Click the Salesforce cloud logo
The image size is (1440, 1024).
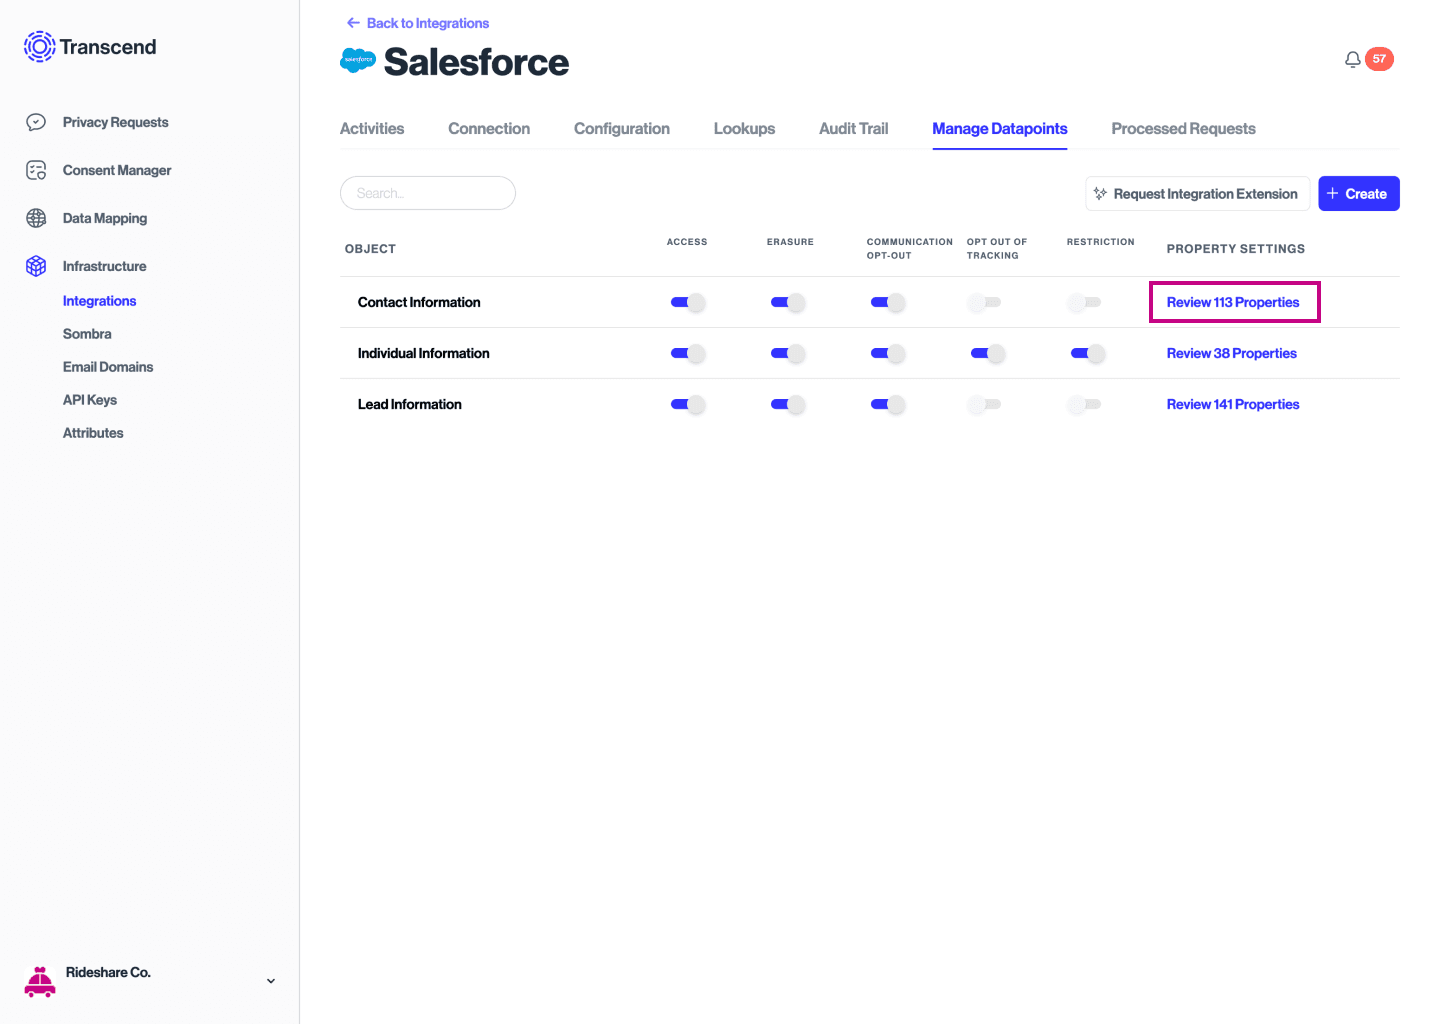[x=357, y=60]
